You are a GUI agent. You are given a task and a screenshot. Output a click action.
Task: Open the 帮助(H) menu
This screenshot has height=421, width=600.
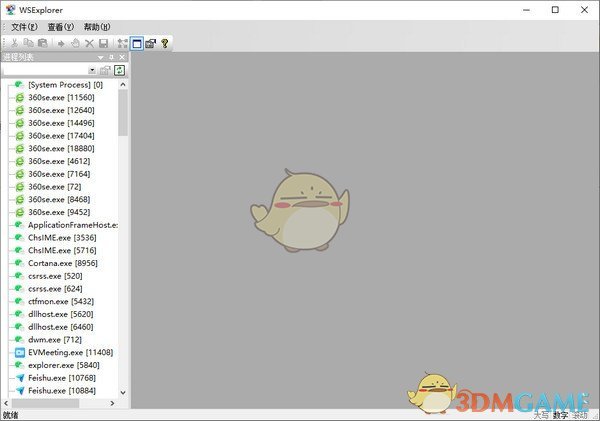(x=98, y=27)
